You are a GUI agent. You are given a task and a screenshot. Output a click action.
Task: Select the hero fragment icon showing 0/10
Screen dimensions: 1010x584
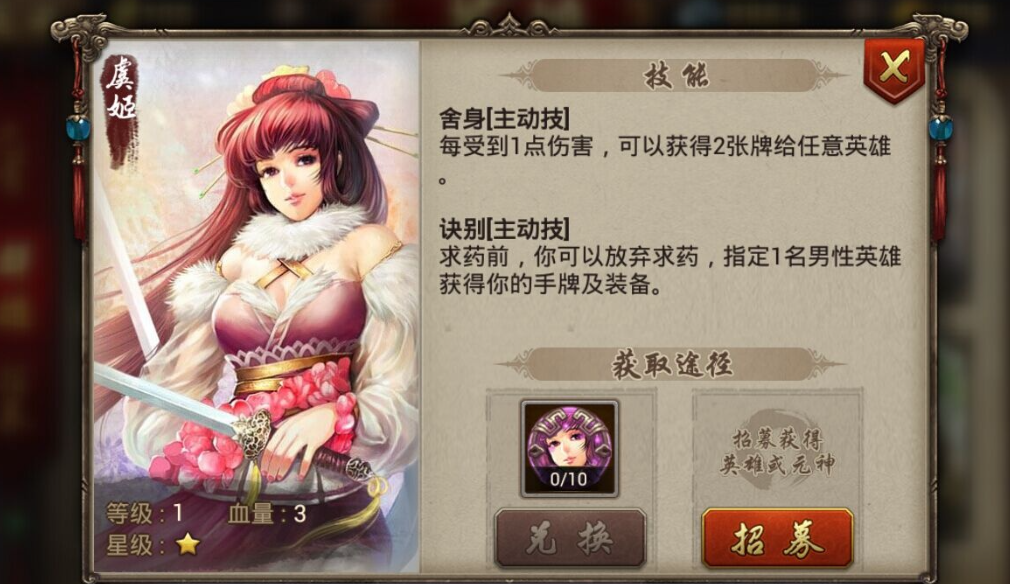569,448
